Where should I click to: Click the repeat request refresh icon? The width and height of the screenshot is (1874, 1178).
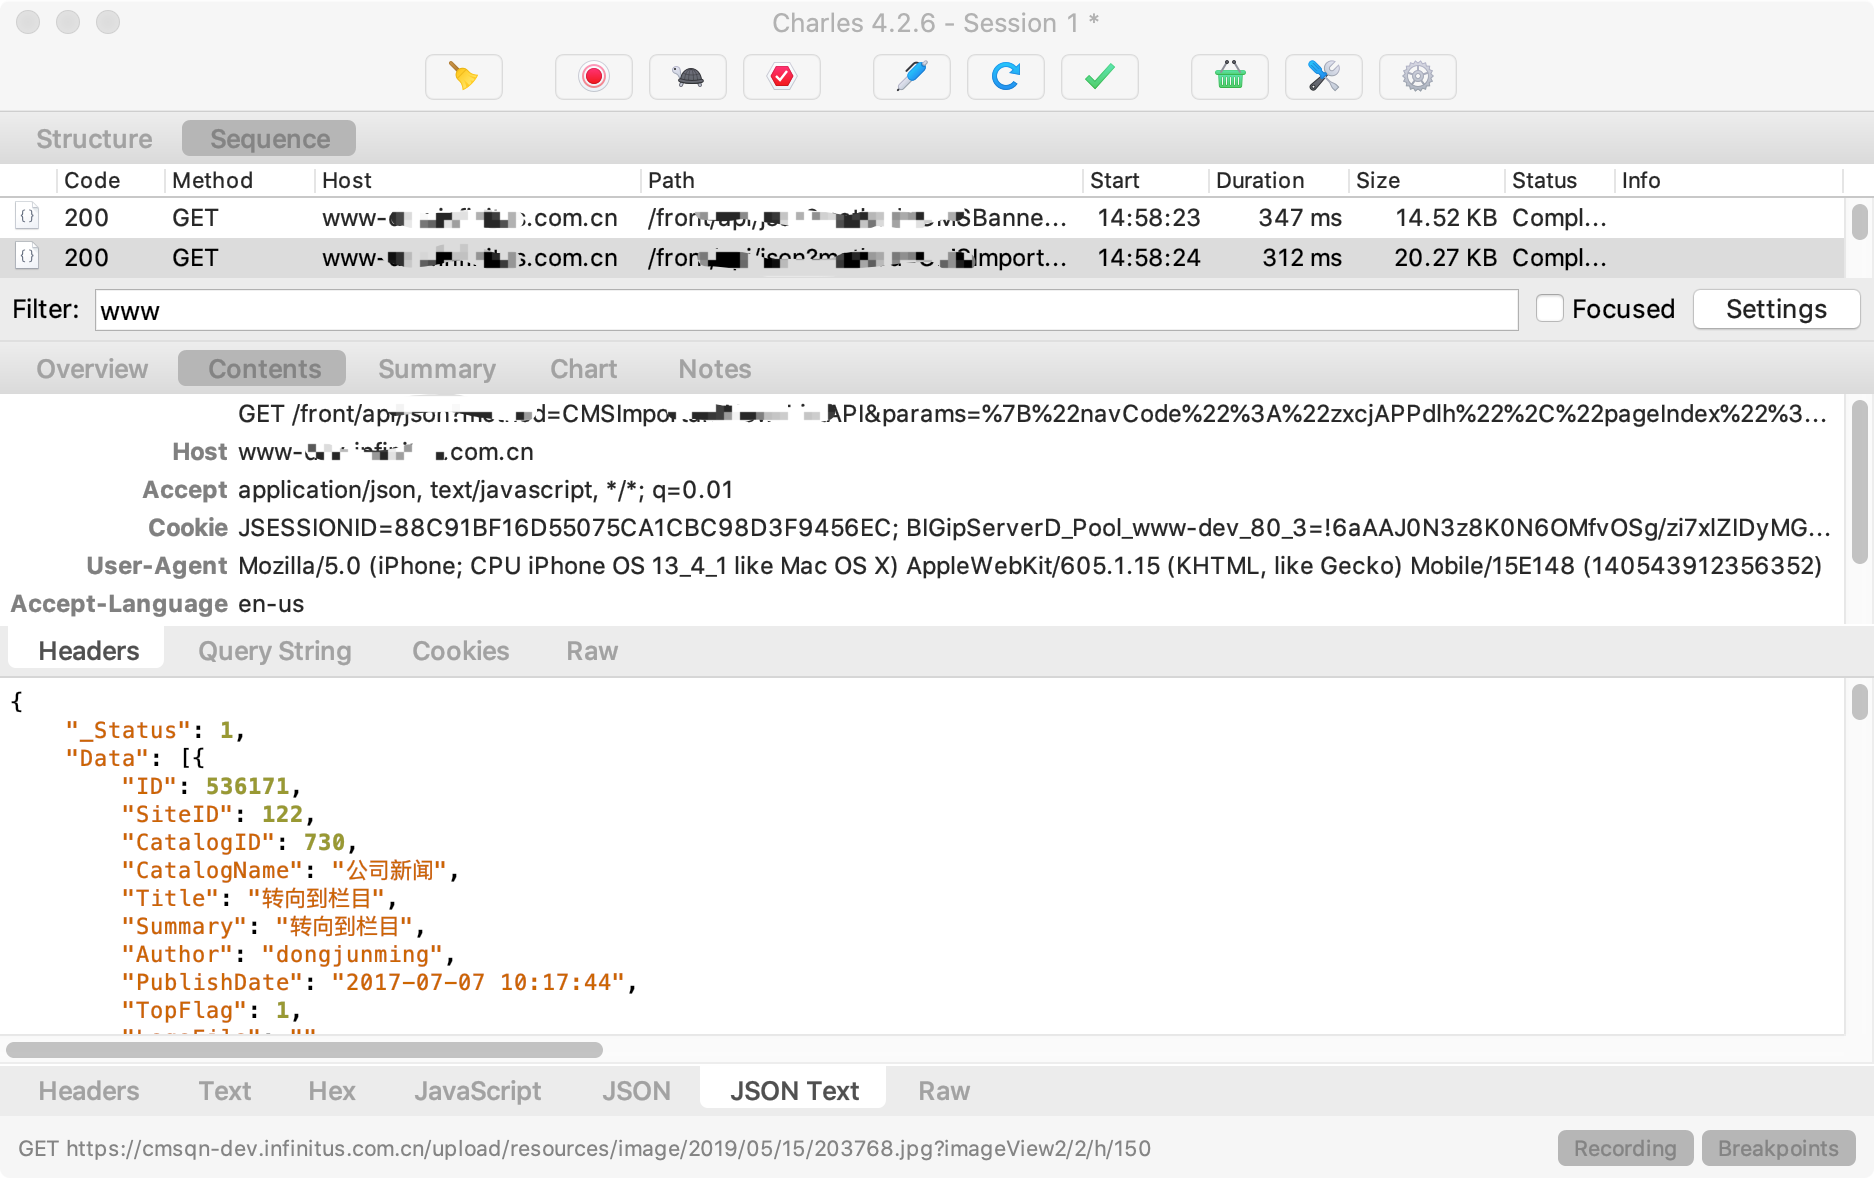(x=1005, y=77)
